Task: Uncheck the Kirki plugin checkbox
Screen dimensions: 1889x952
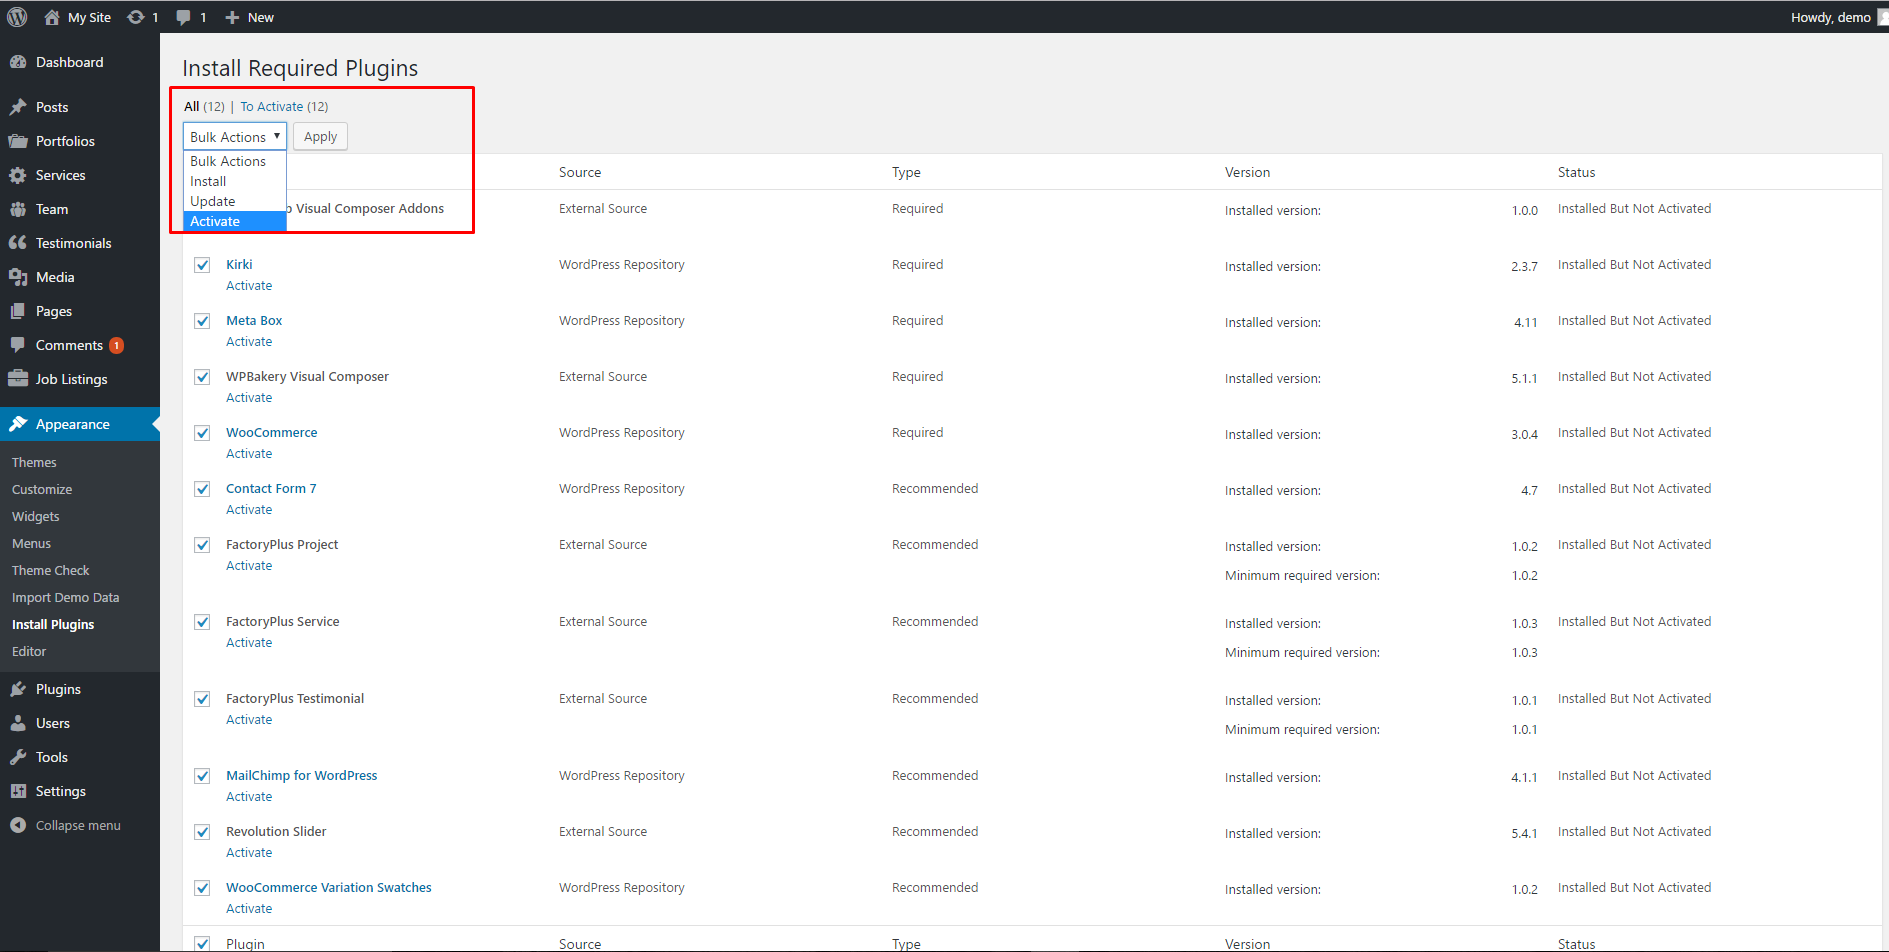Action: [x=201, y=265]
